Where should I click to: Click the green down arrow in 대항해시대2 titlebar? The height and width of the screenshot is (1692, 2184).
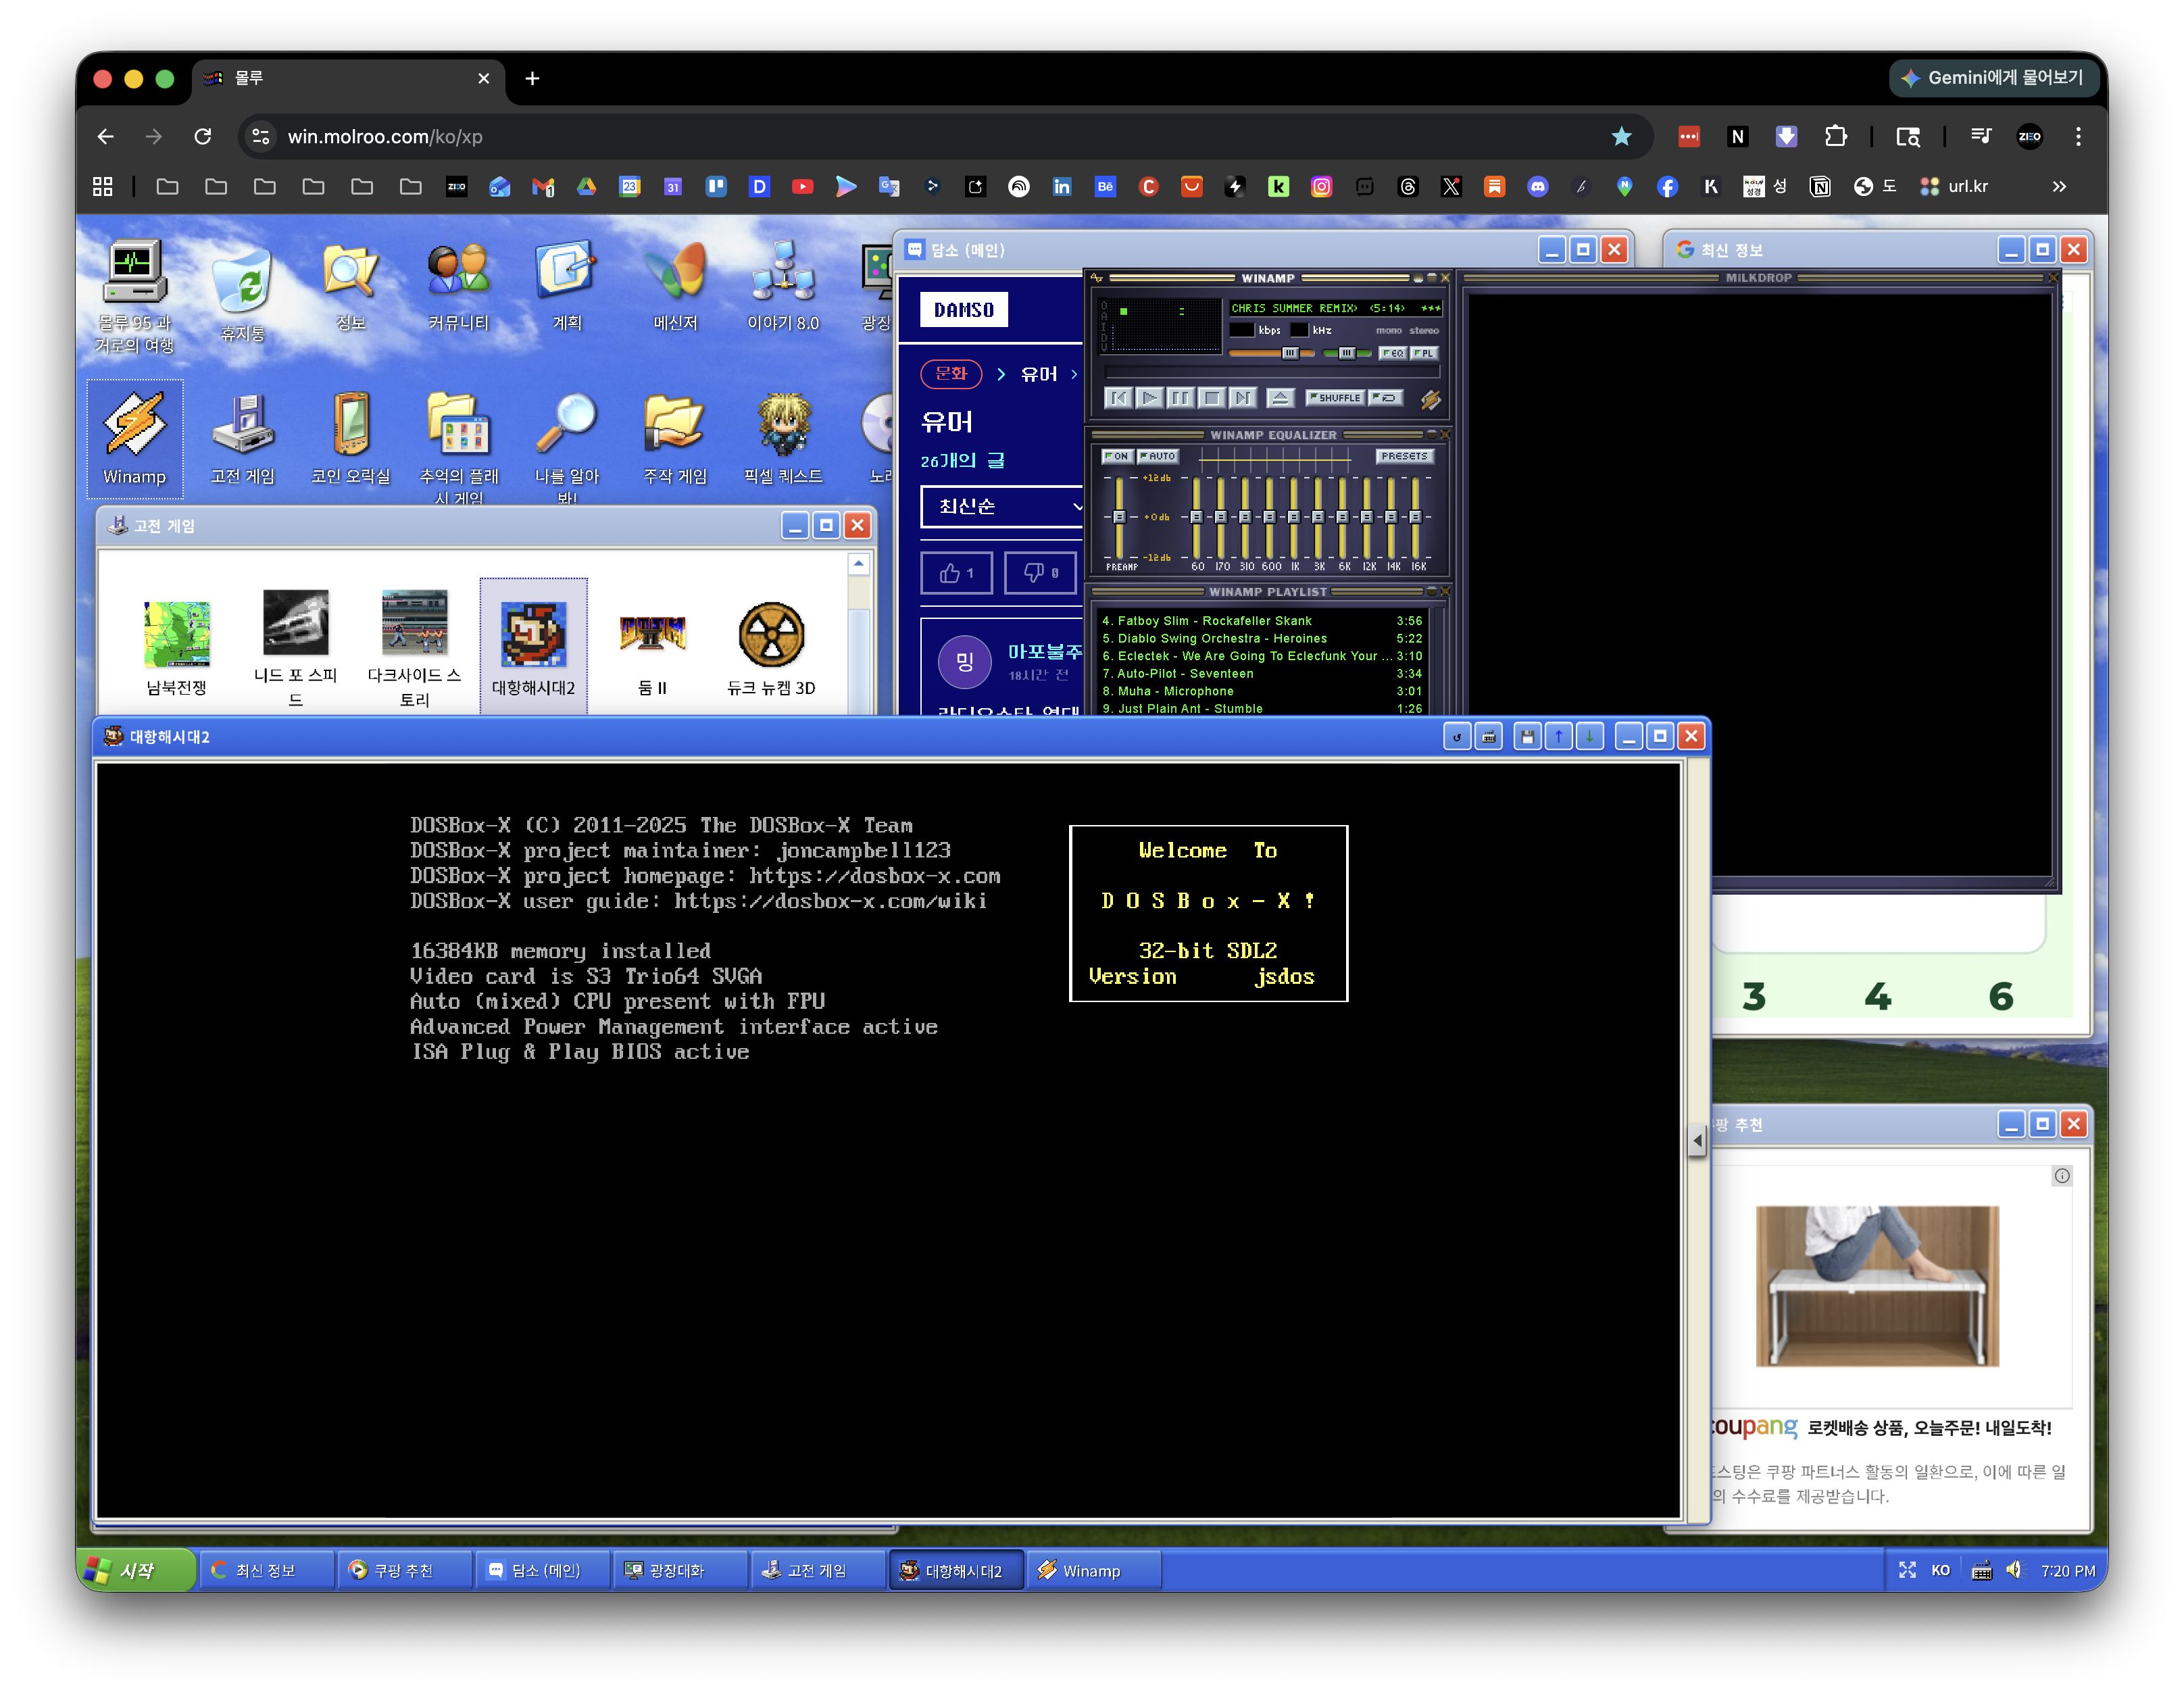[x=1590, y=737]
